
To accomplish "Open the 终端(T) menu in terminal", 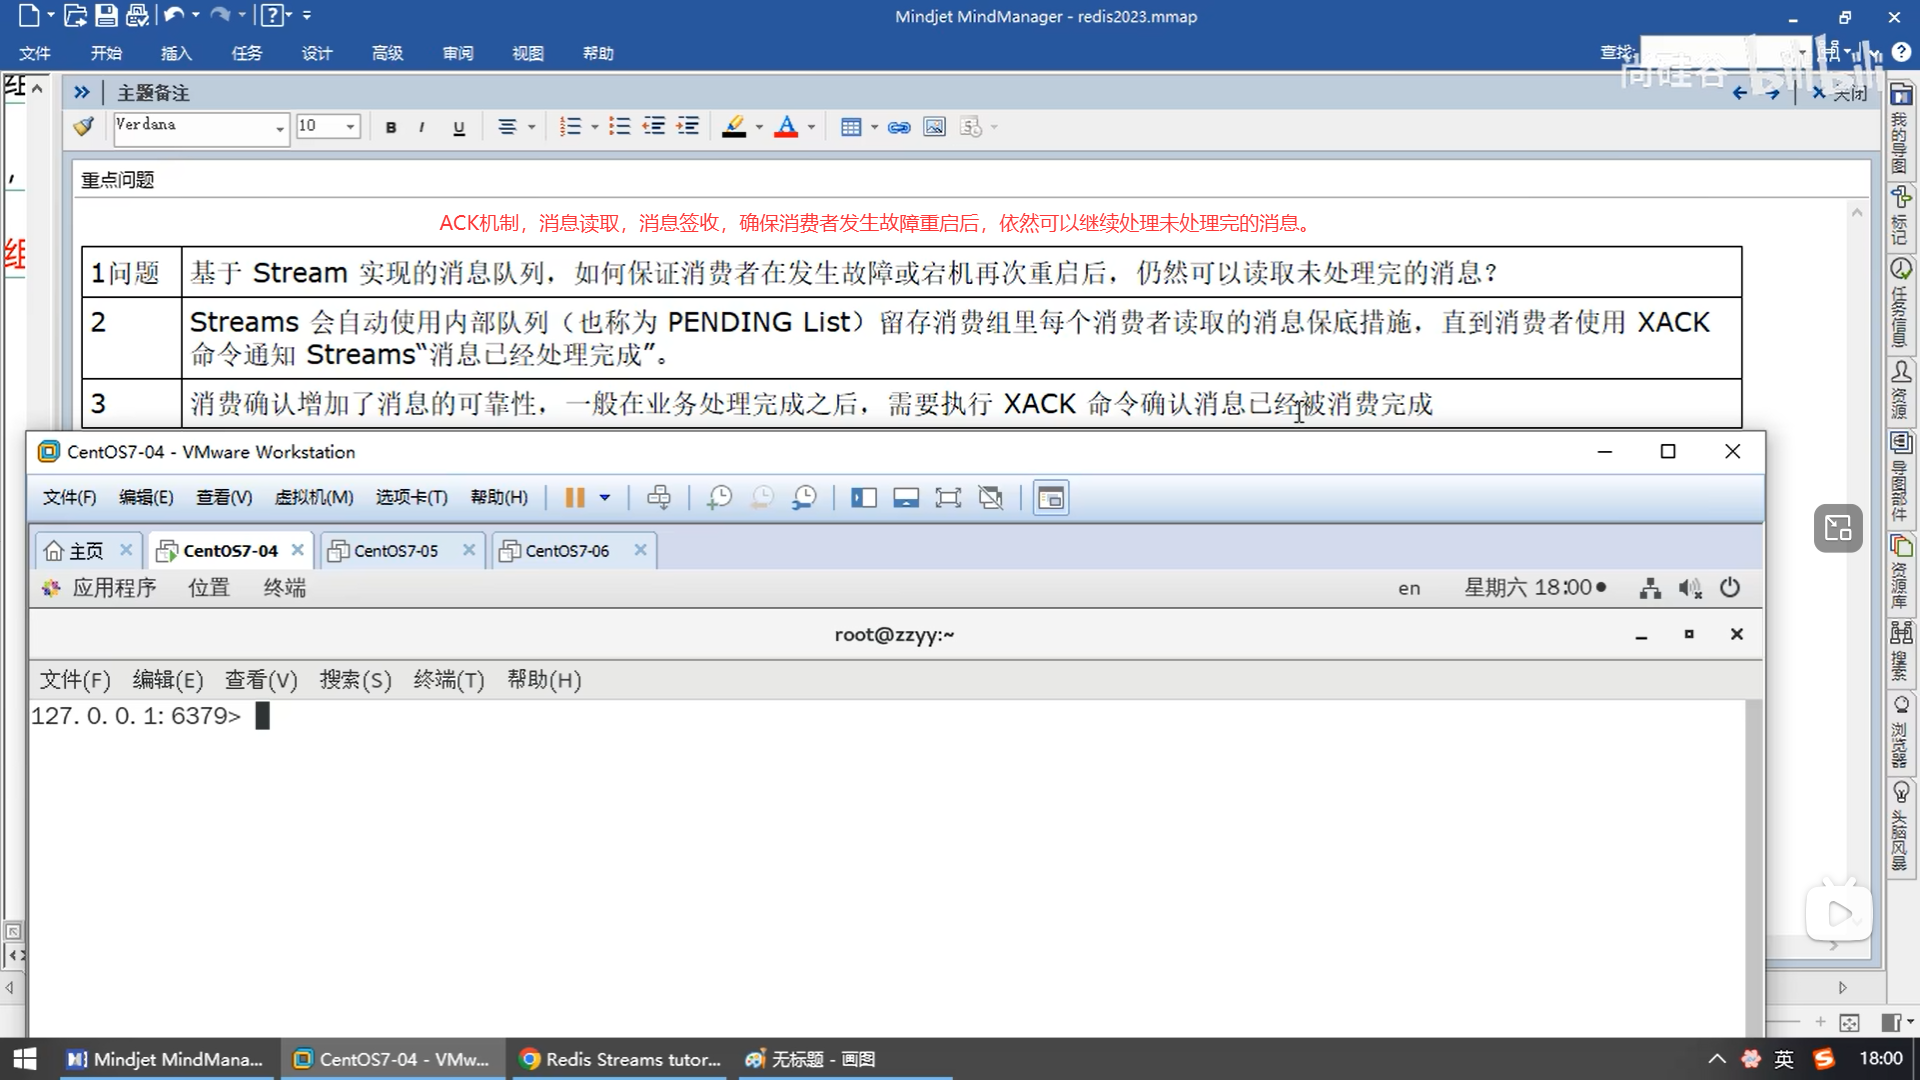I will [448, 680].
